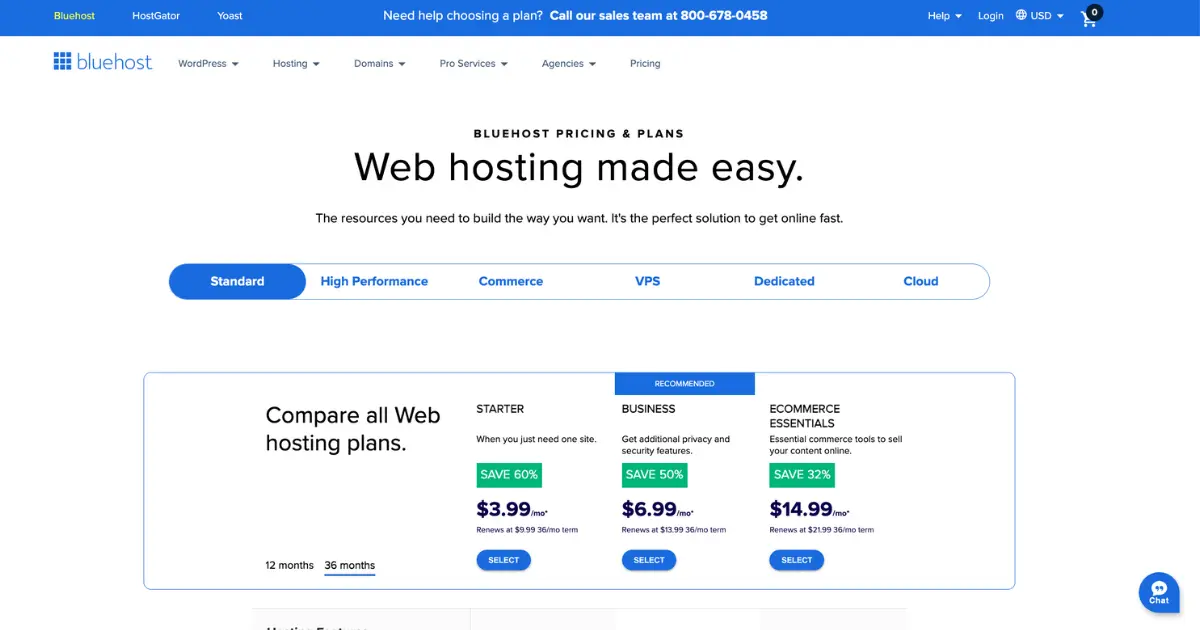Choose the 12 months term

tap(290, 566)
